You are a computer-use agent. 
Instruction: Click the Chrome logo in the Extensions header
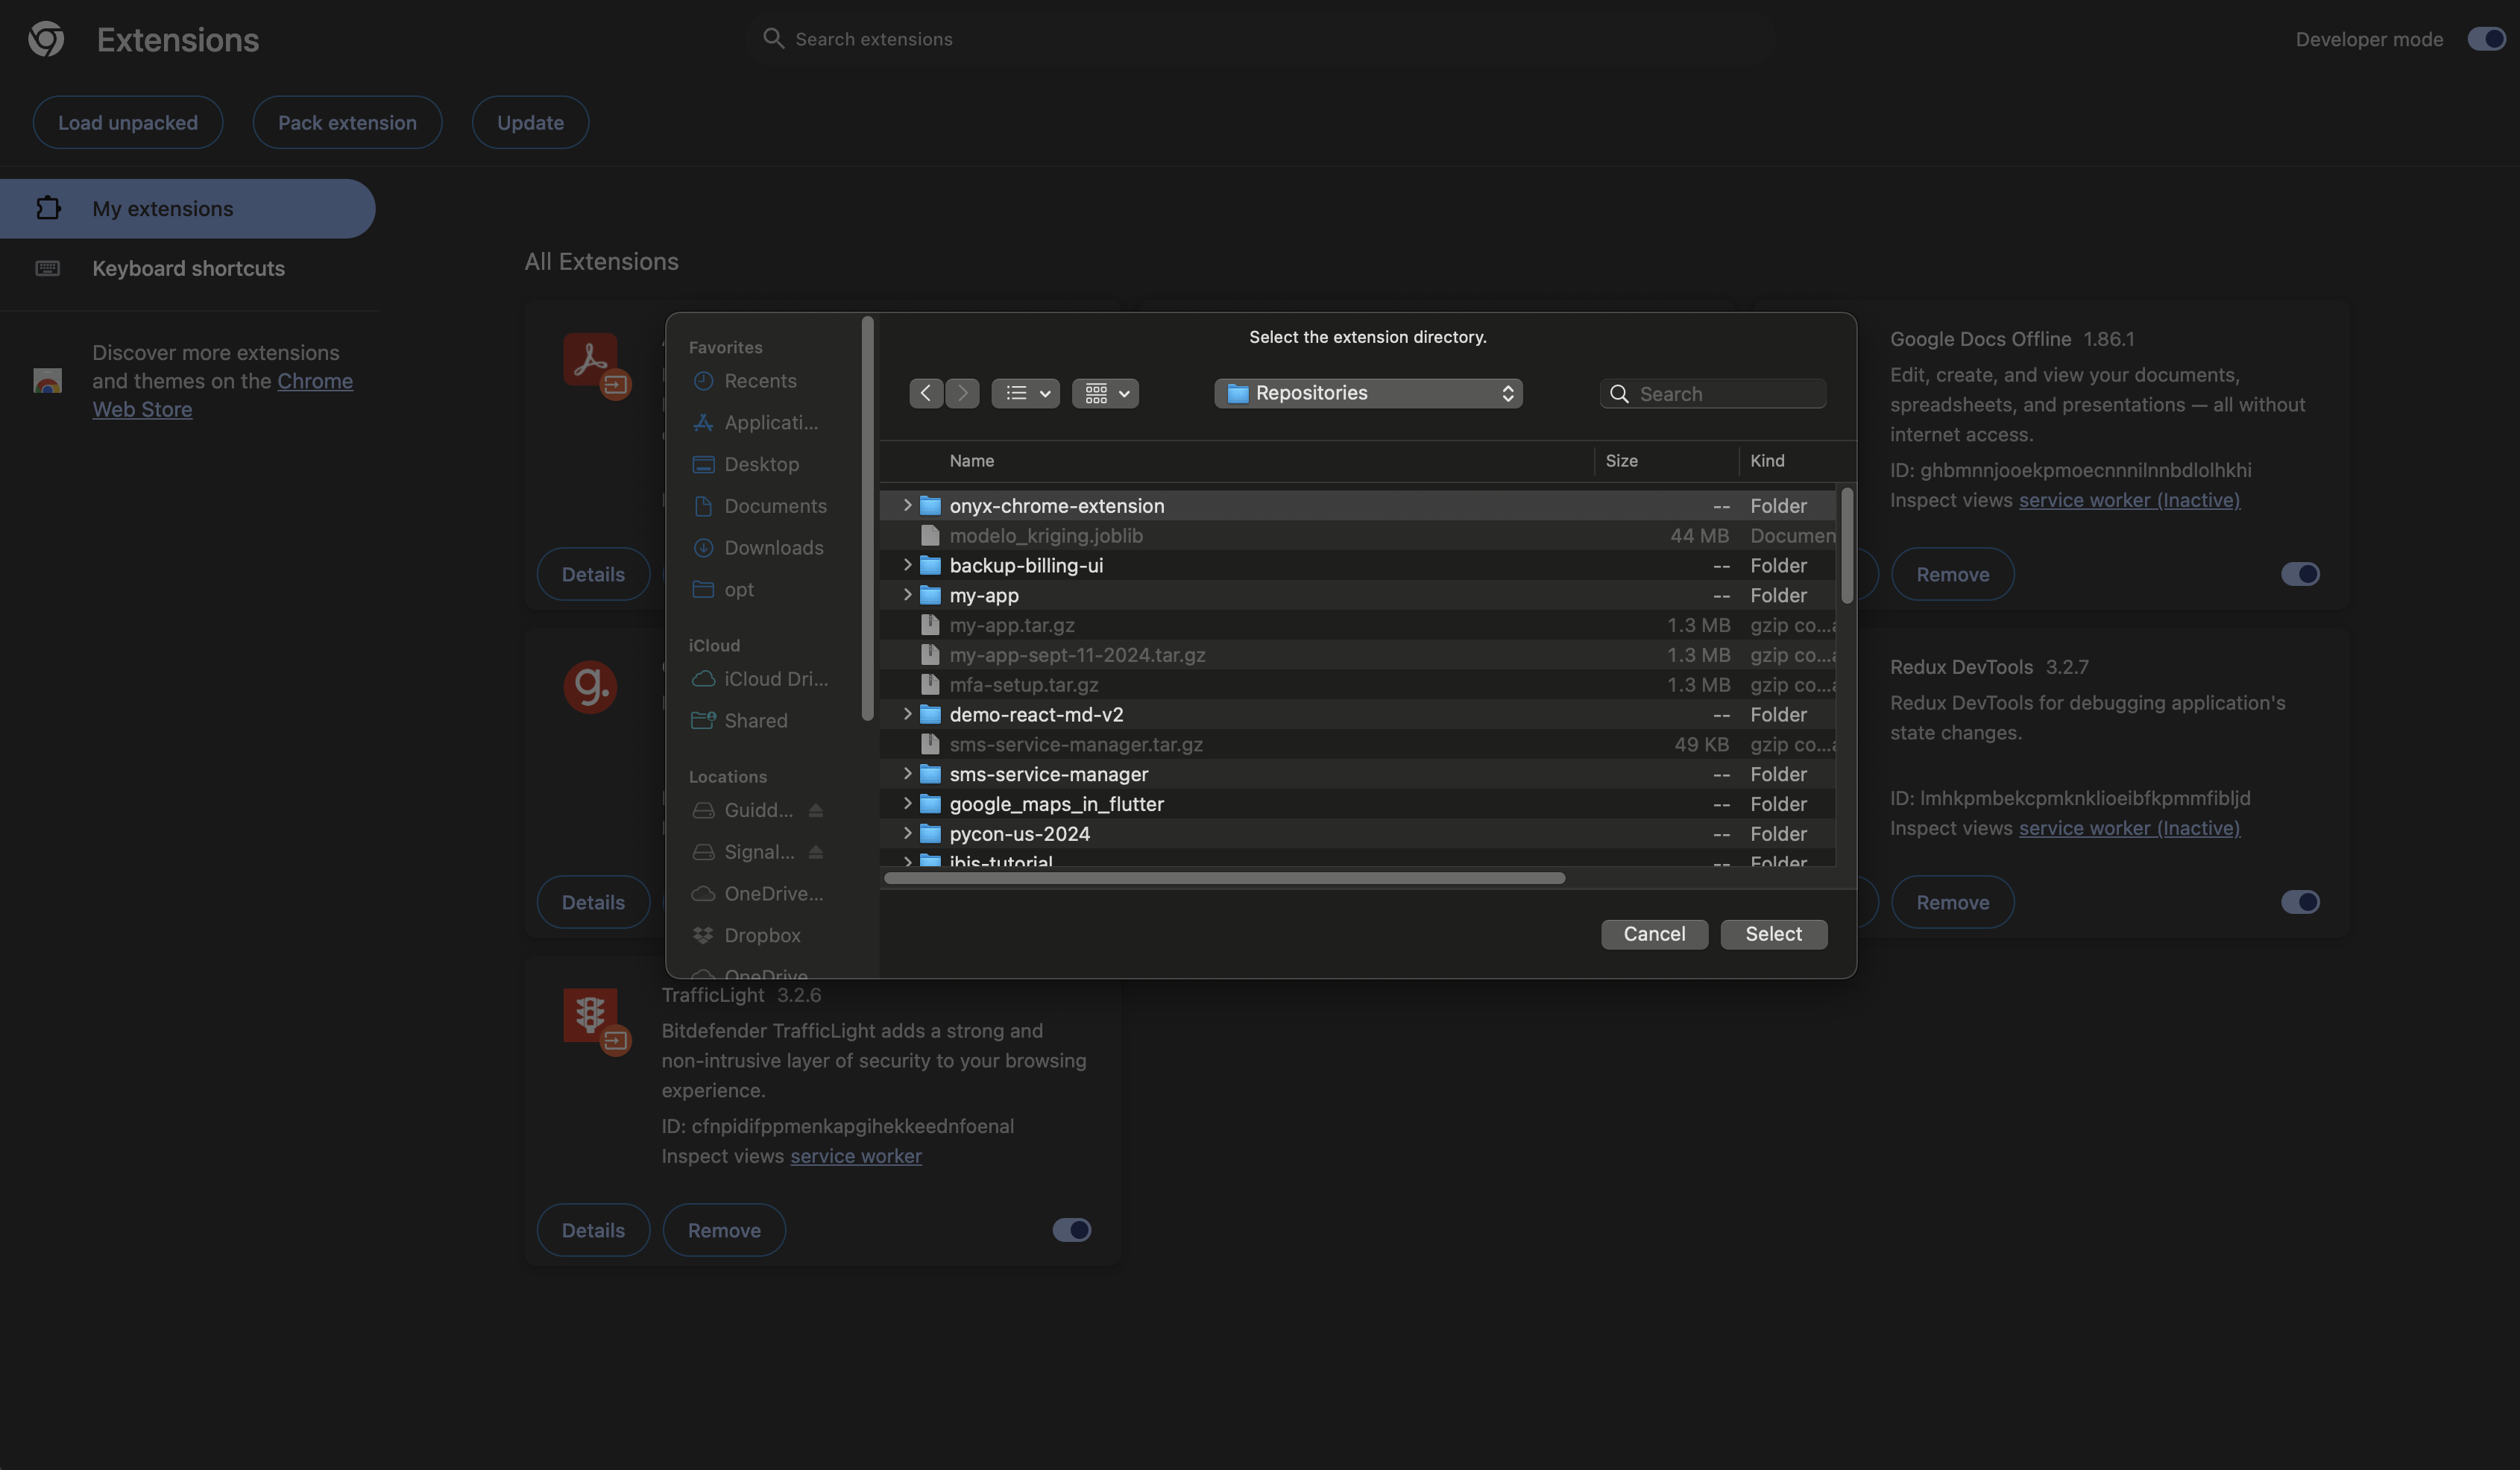click(46, 39)
